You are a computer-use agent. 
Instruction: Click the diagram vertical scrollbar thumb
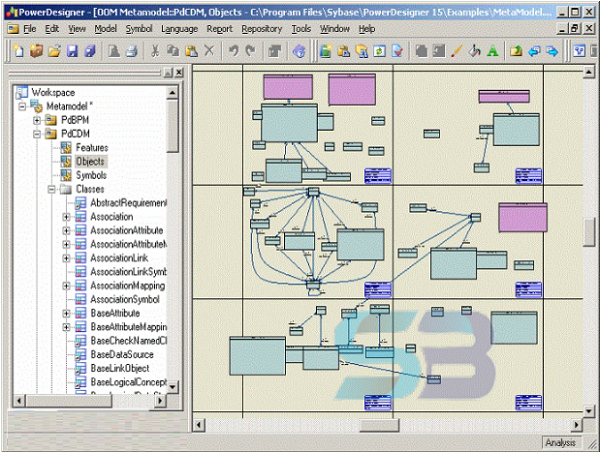(x=589, y=232)
